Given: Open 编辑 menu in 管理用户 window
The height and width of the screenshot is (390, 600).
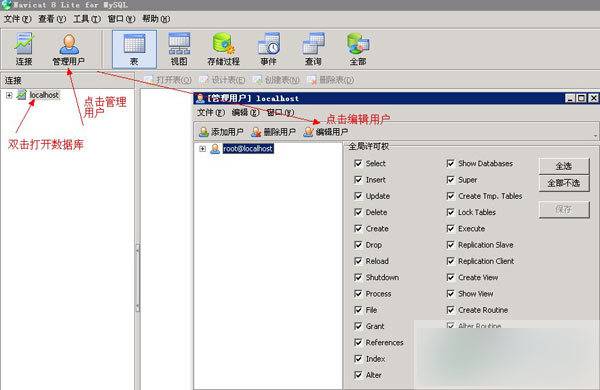Looking at the screenshot, I should (246, 113).
